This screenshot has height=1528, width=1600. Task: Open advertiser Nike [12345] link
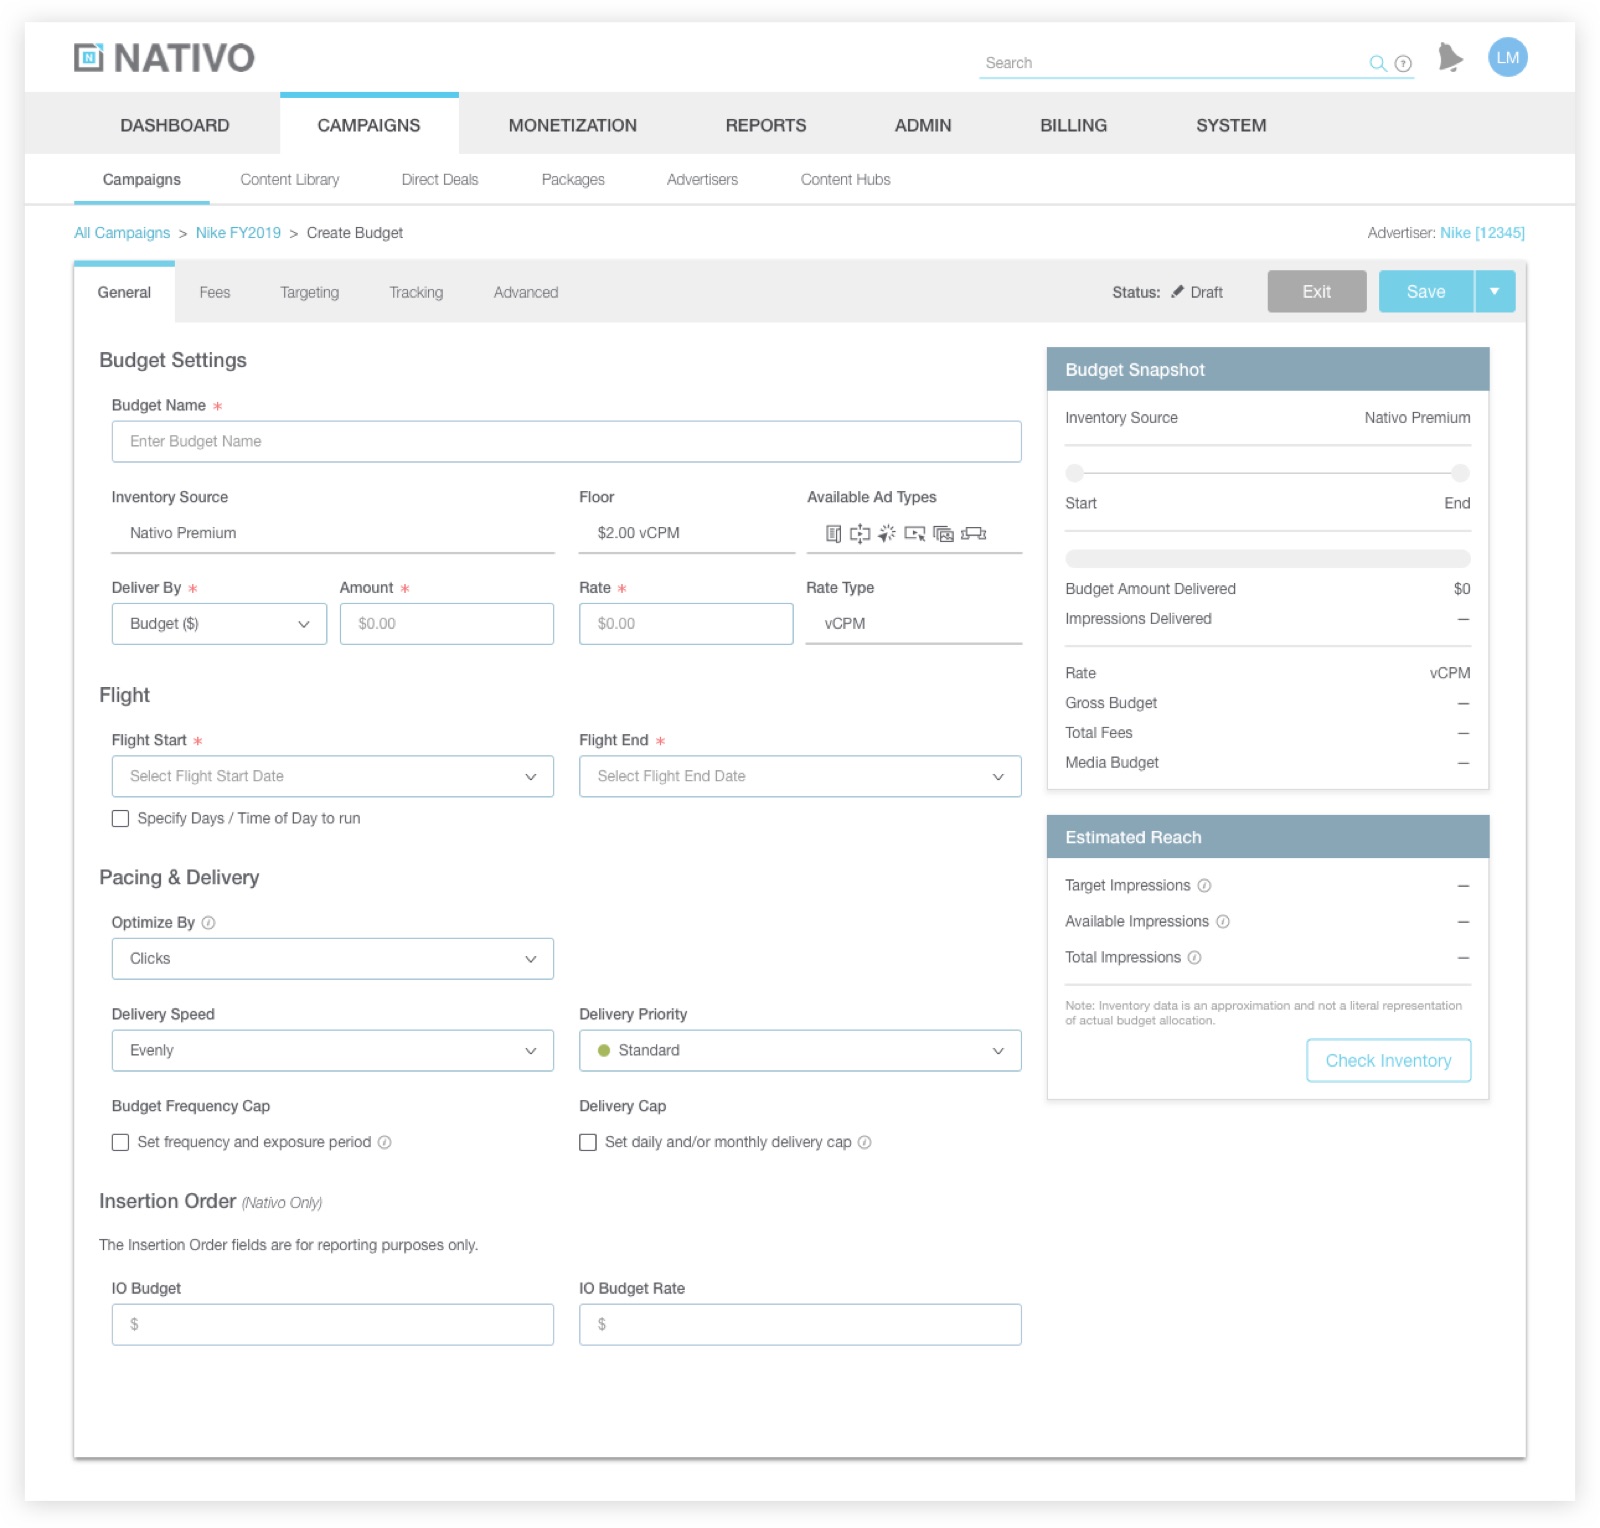(x=1482, y=233)
